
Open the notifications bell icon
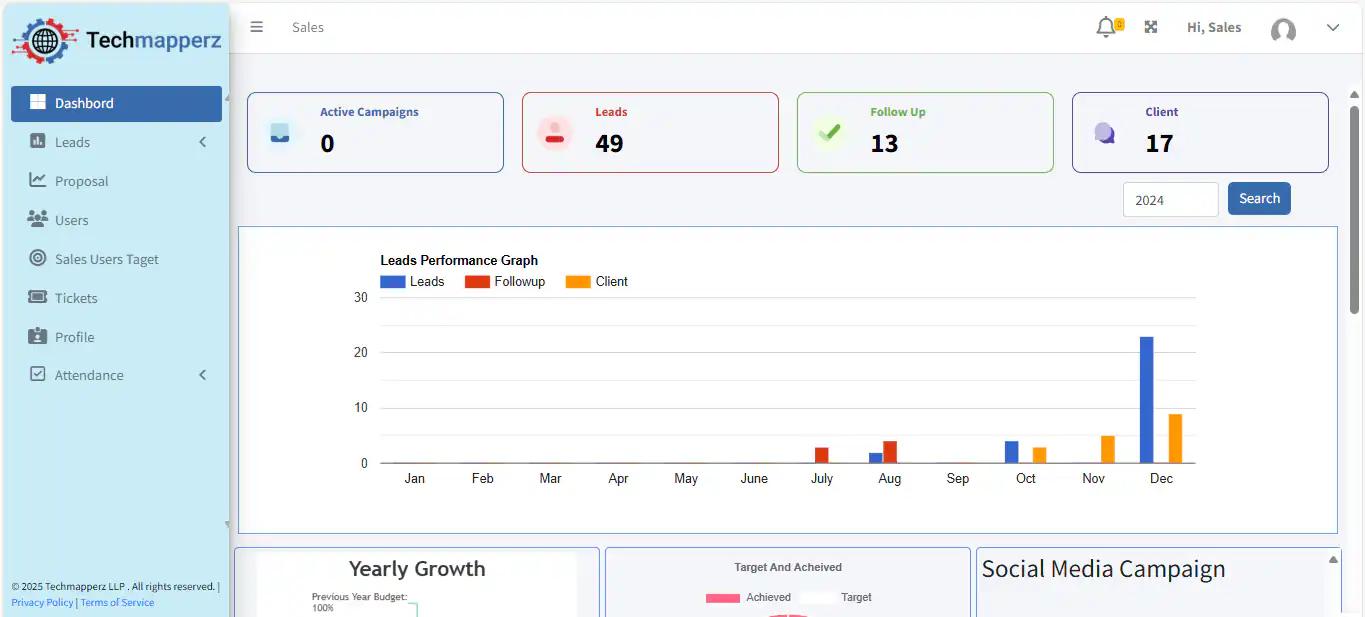[1105, 27]
